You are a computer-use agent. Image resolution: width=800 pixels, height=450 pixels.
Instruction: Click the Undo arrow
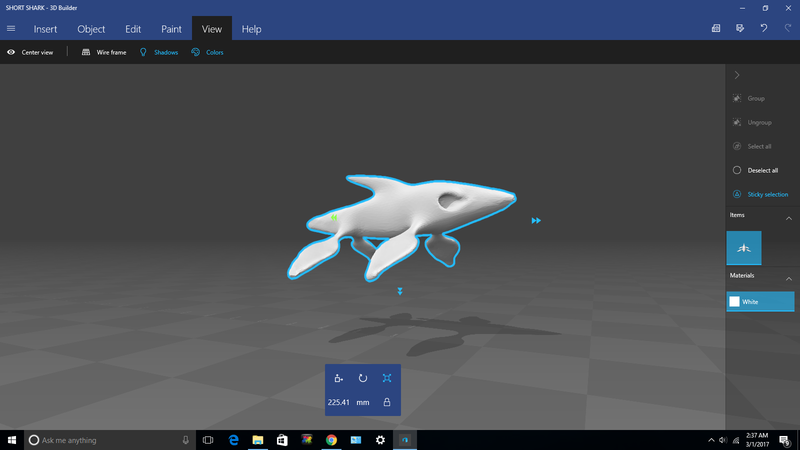(x=764, y=29)
